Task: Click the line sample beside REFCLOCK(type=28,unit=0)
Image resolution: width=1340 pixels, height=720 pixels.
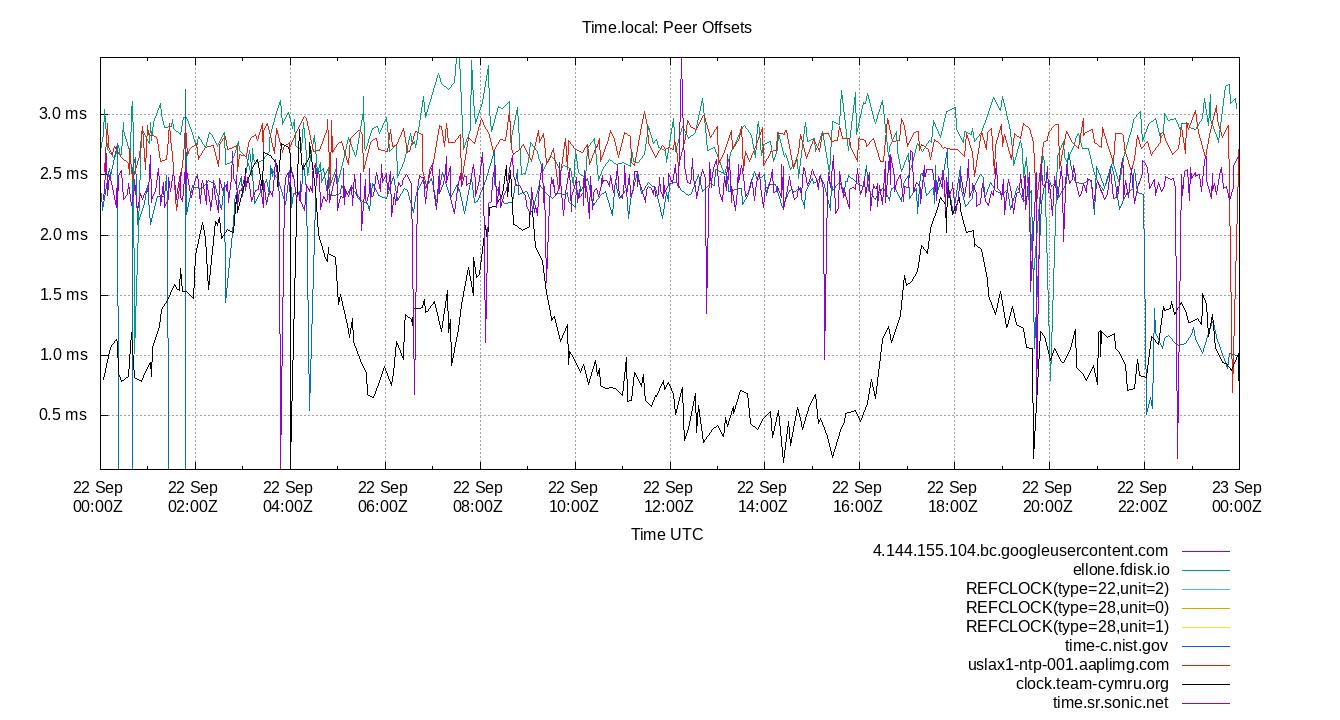Action: coord(1205,608)
